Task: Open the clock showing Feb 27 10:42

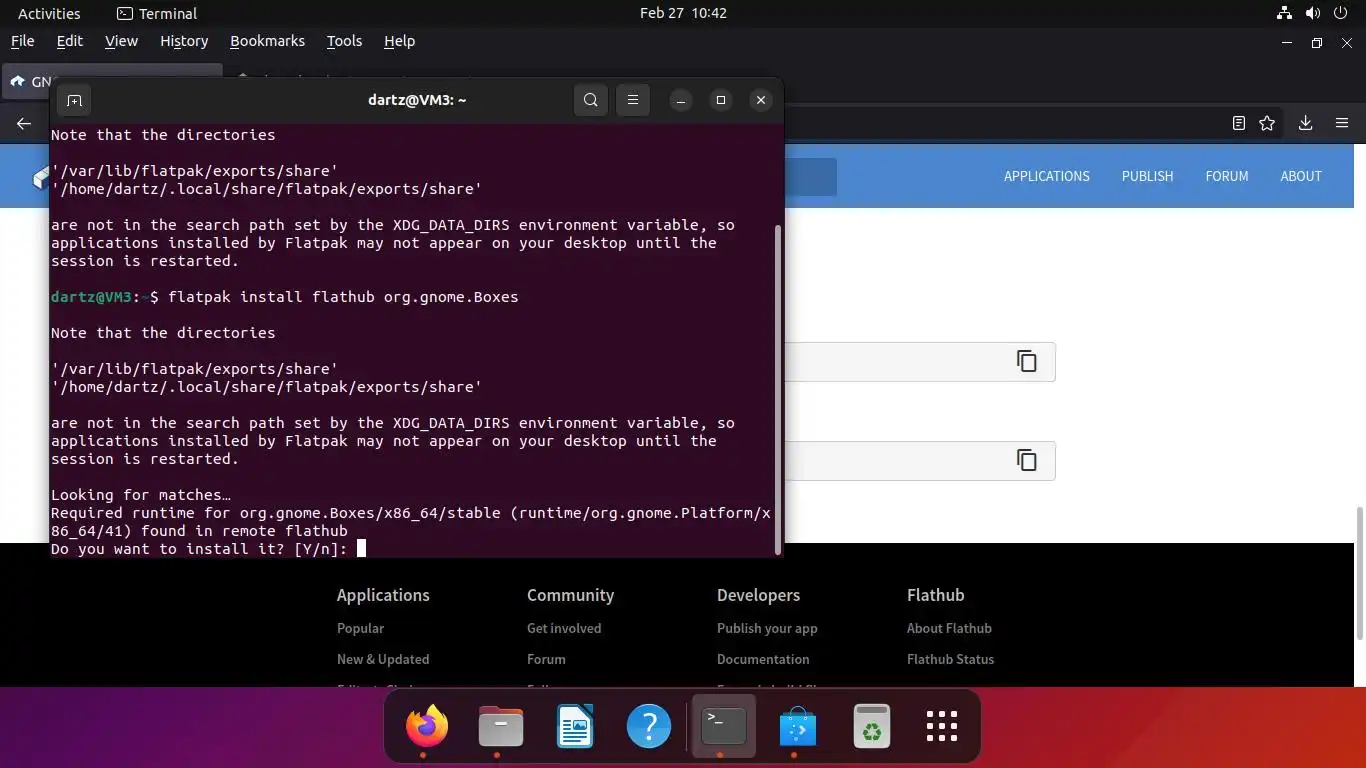Action: click(683, 13)
